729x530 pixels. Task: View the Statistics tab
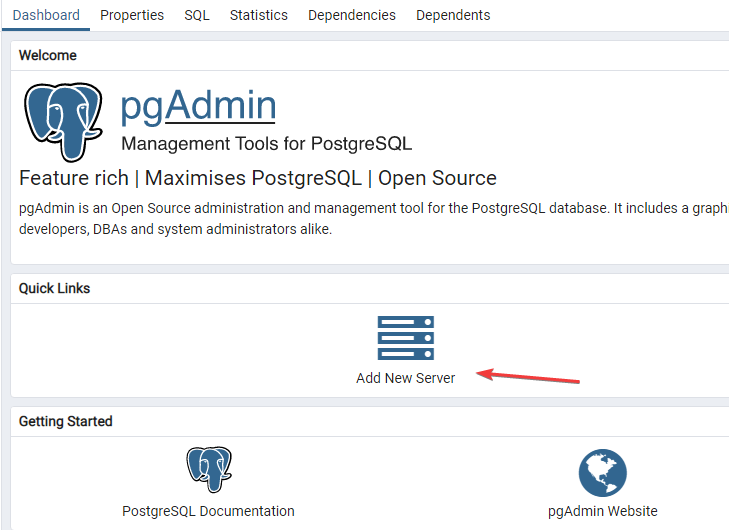pos(258,15)
